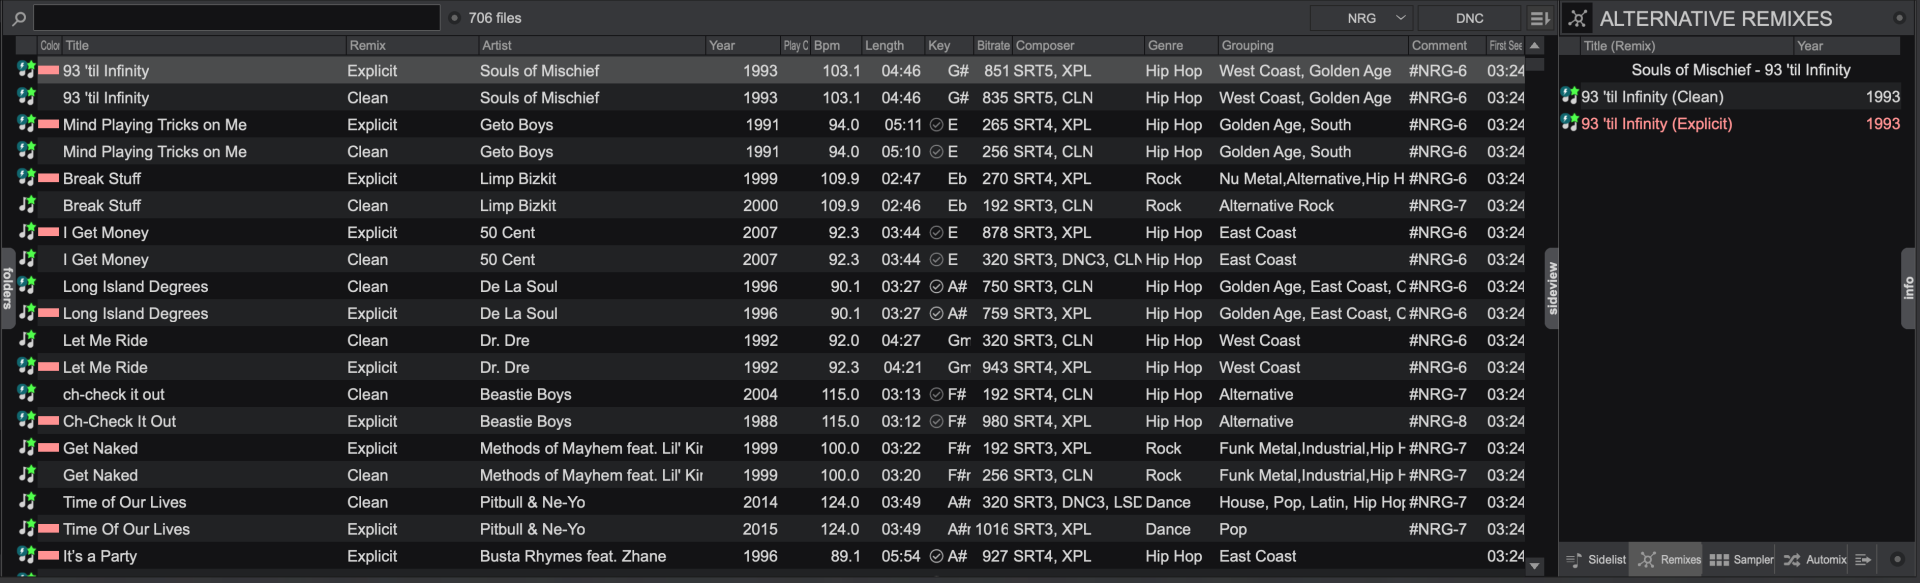
Task: Click track icon of Break Stuff Clean row
Action: click(27, 205)
